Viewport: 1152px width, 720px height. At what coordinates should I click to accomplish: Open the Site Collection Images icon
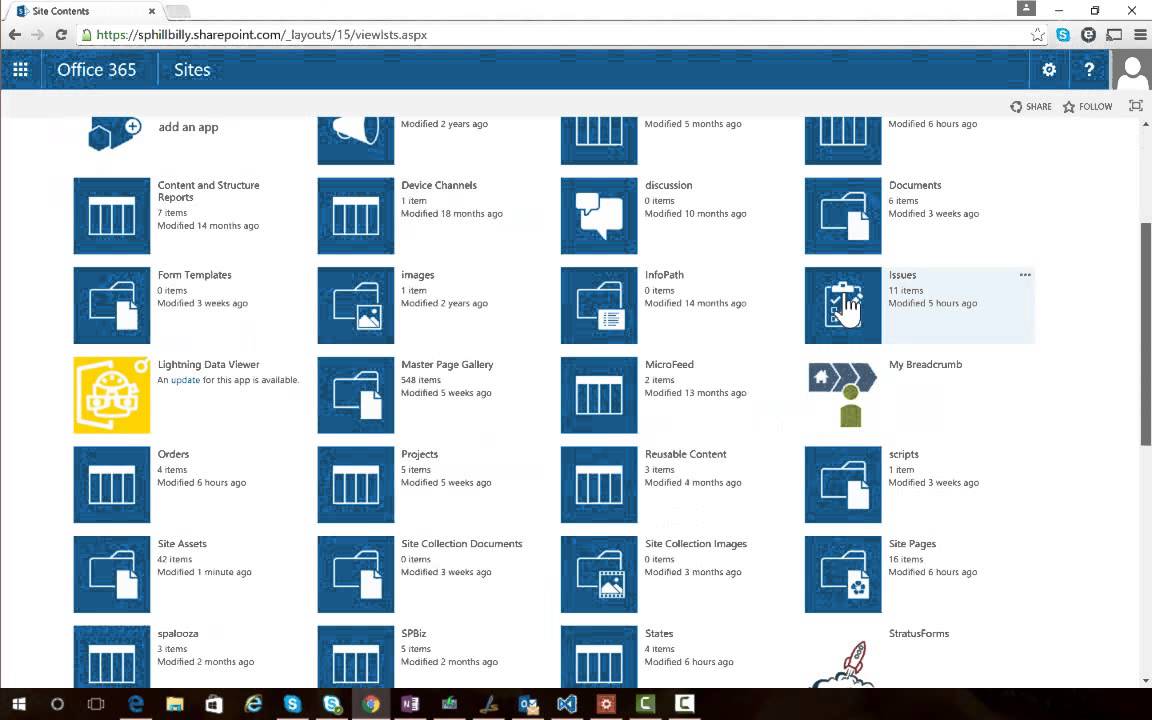(x=599, y=575)
